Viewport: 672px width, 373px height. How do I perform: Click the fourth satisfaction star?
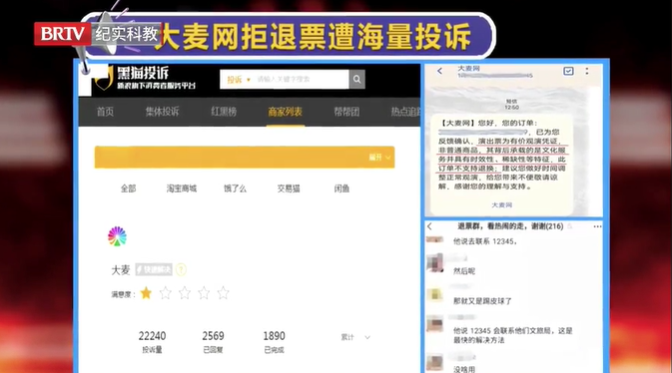coord(204,293)
